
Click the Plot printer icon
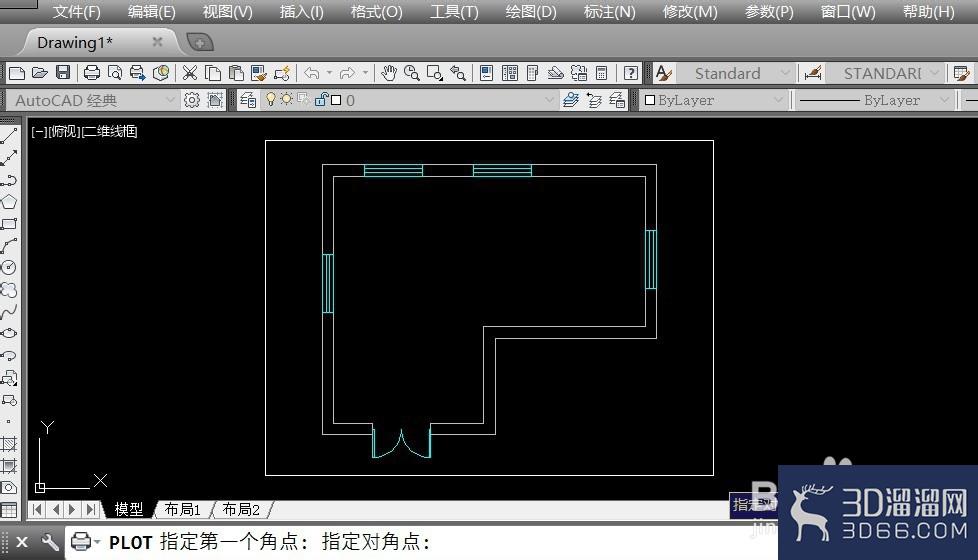coord(92,73)
